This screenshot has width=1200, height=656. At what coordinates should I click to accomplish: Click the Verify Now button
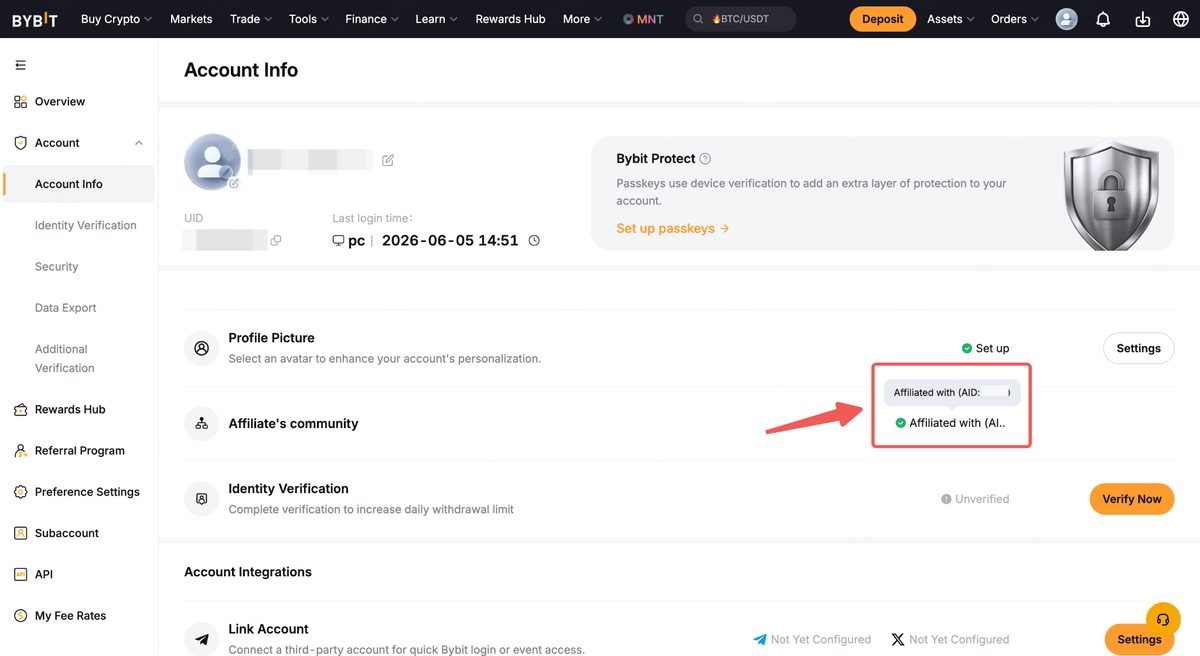tap(1132, 499)
